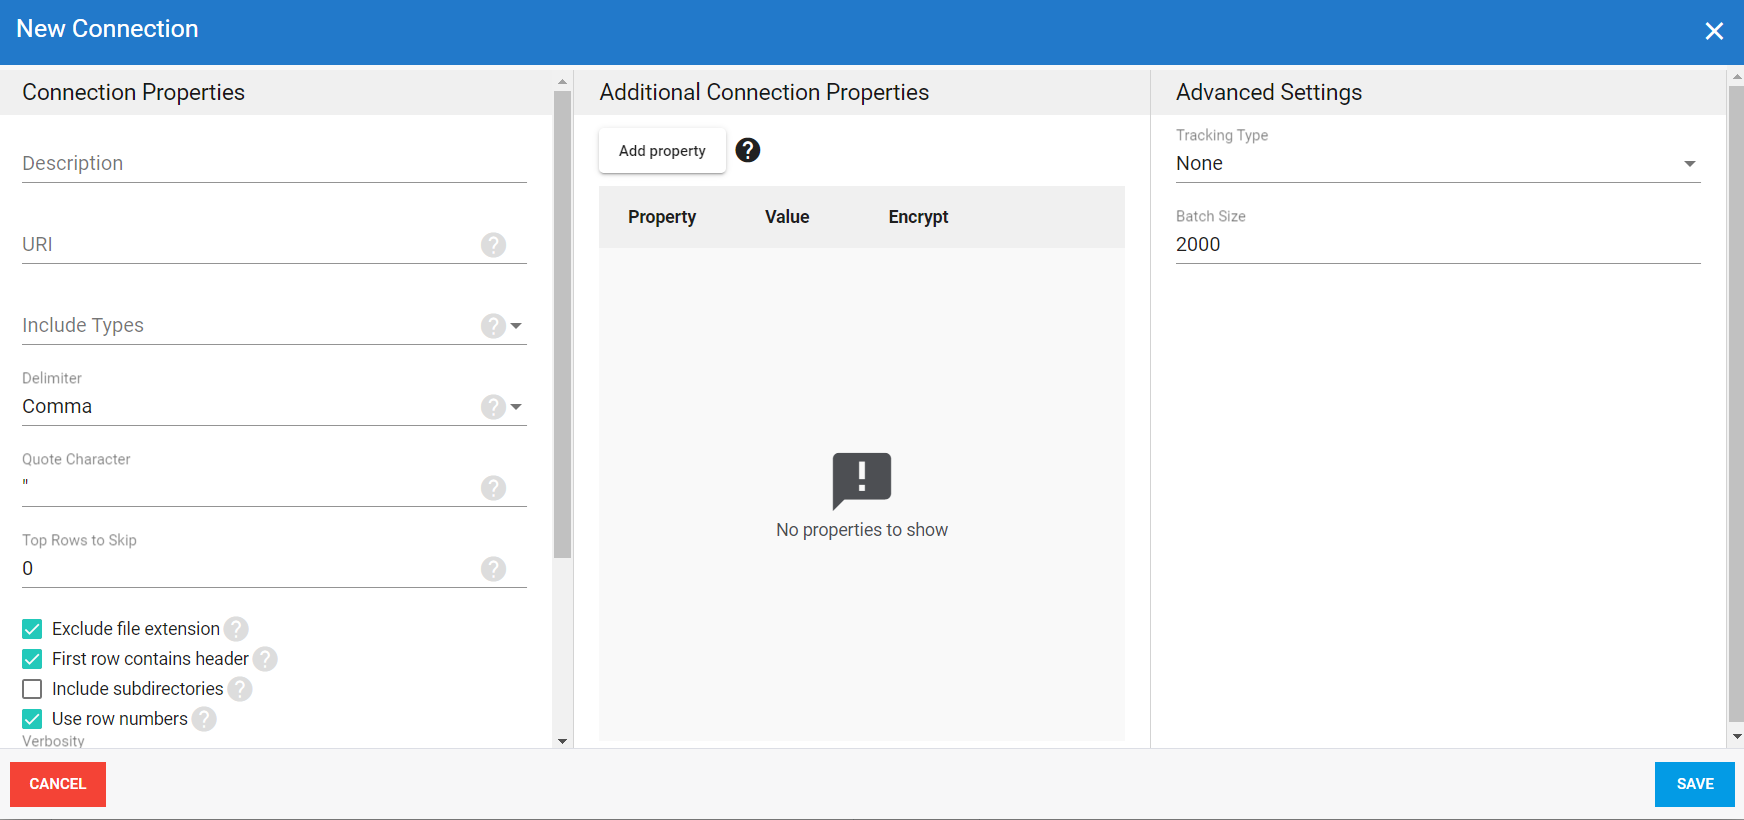The height and width of the screenshot is (820, 1744).
Task: Click the help icon beside URI field
Action: (x=493, y=245)
